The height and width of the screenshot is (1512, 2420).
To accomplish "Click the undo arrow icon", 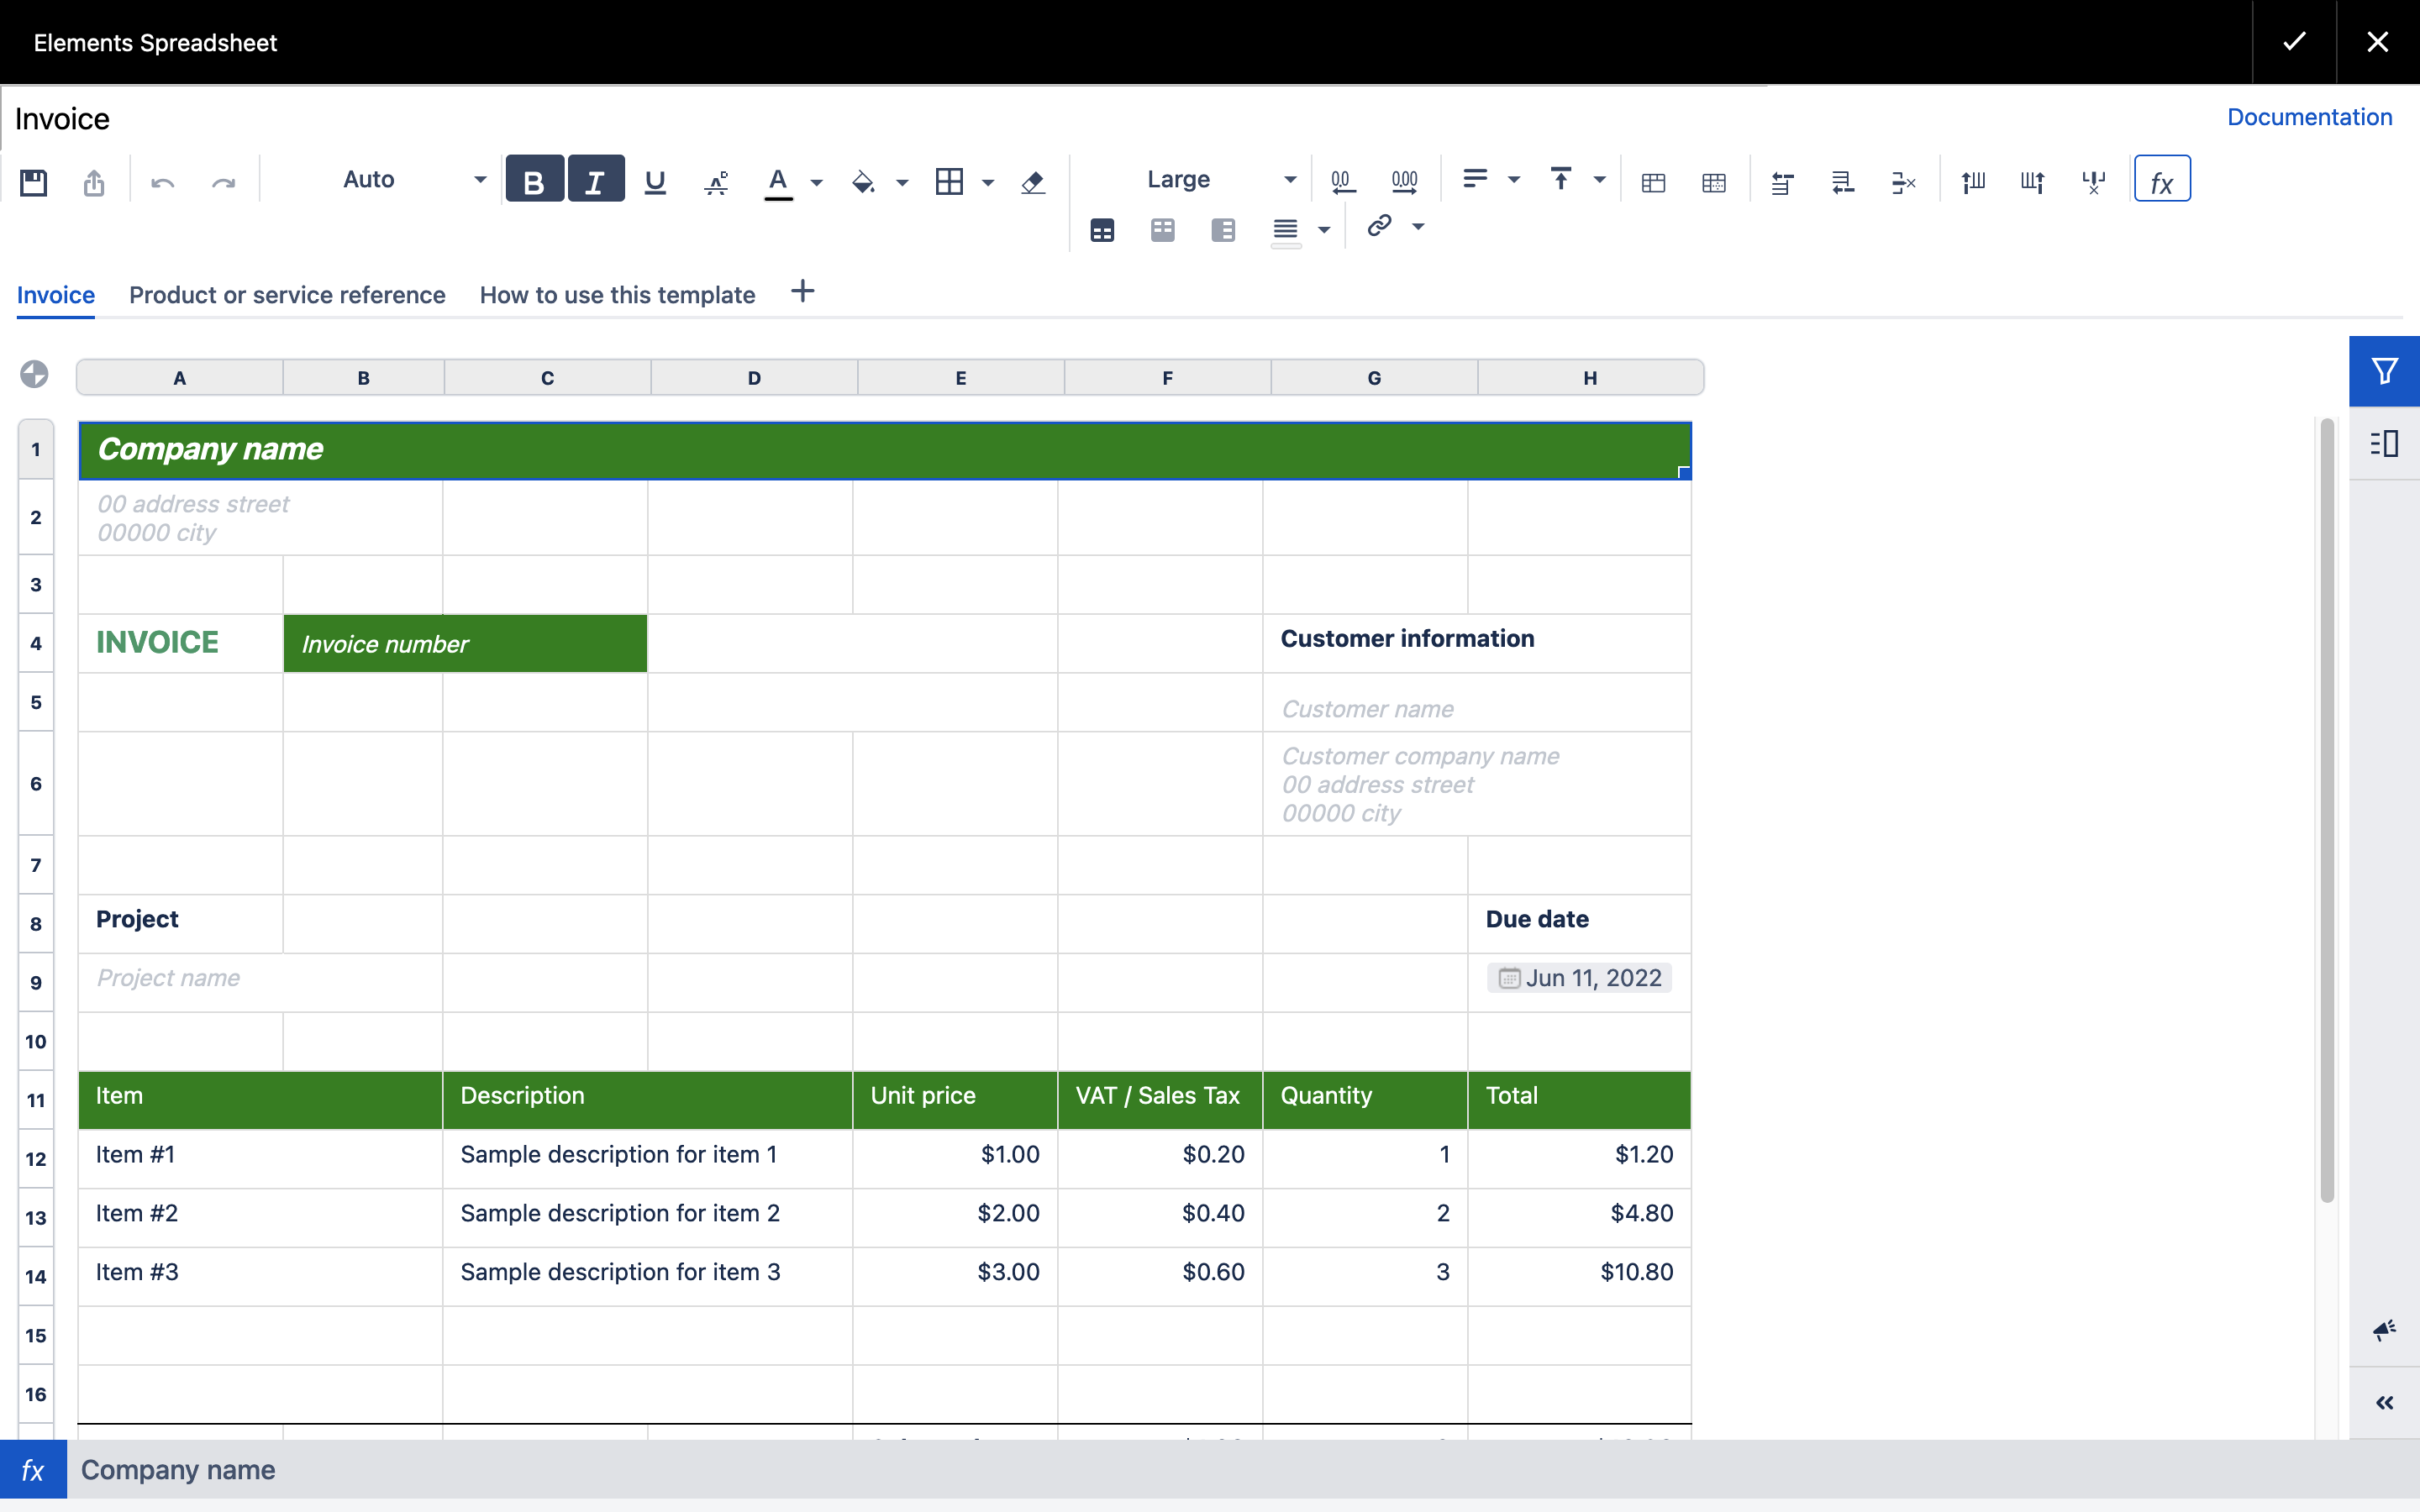I will click(162, 182).
